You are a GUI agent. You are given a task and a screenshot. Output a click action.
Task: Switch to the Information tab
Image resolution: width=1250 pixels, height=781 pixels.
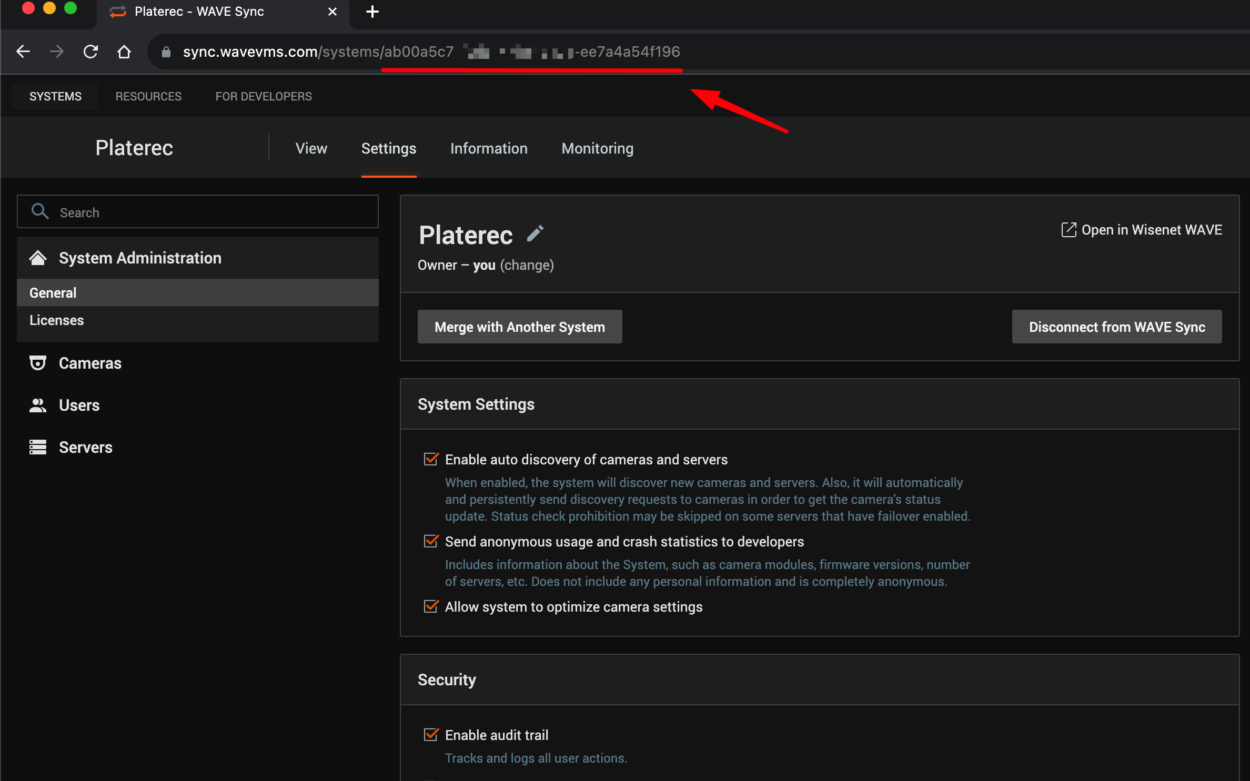489,148
